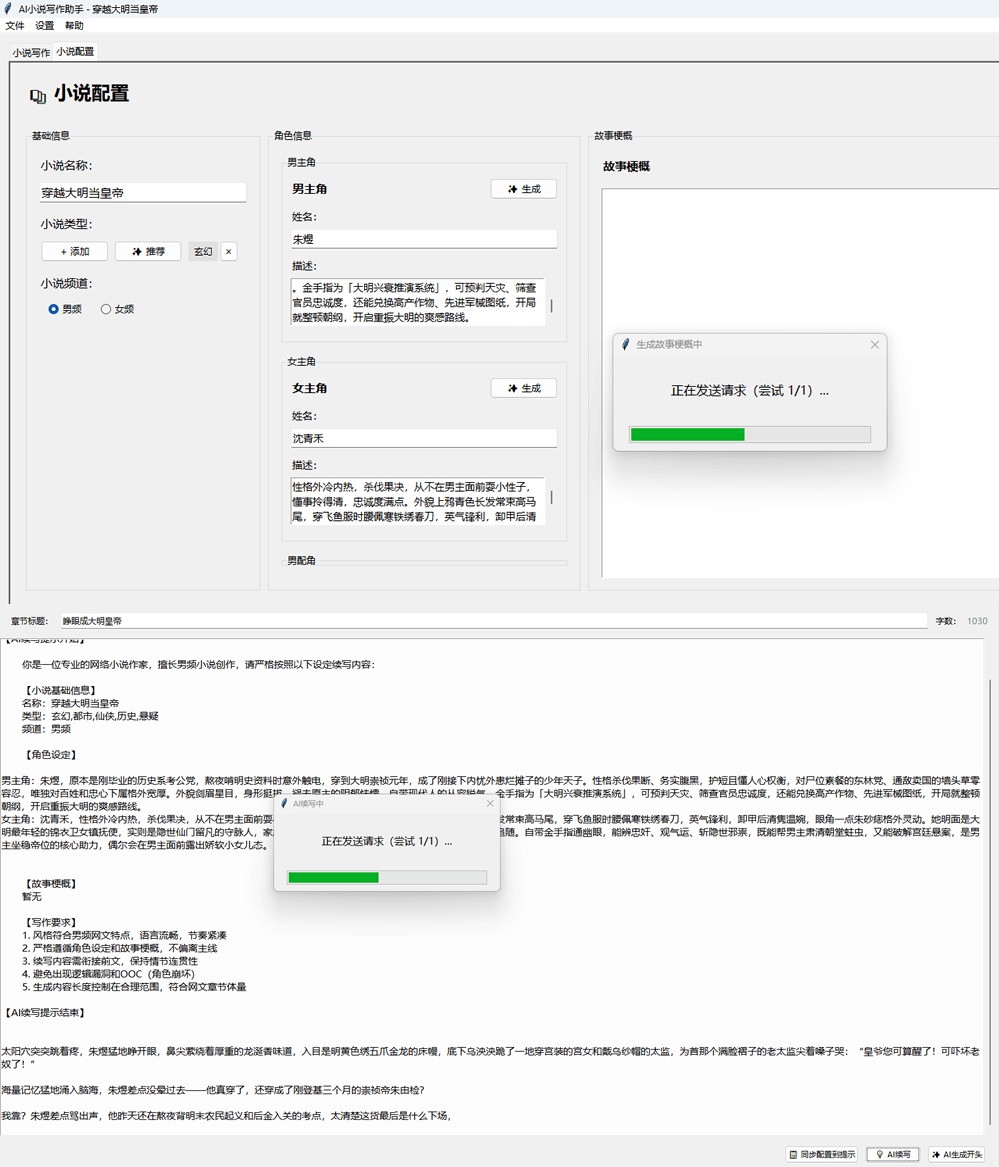Generate the 男主角 character with 生成

coord(523,189)
